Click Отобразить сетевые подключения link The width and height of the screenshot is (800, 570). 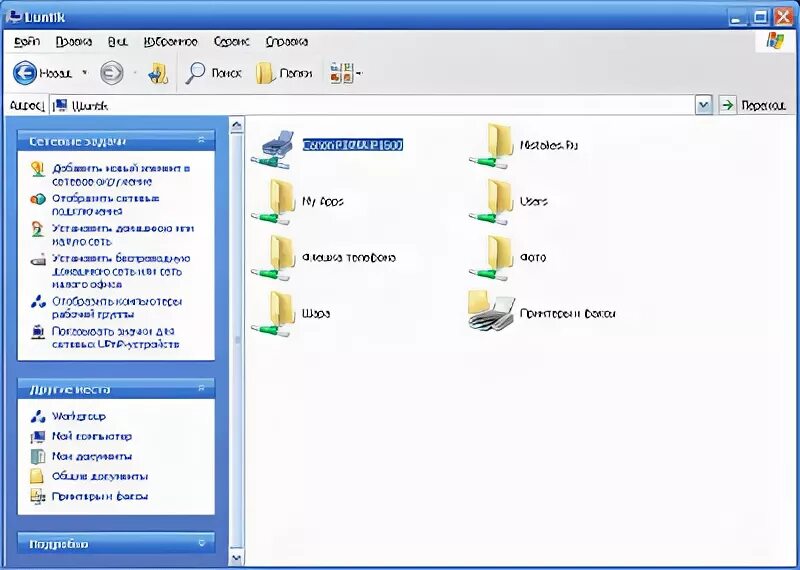[x=106, y=205]
